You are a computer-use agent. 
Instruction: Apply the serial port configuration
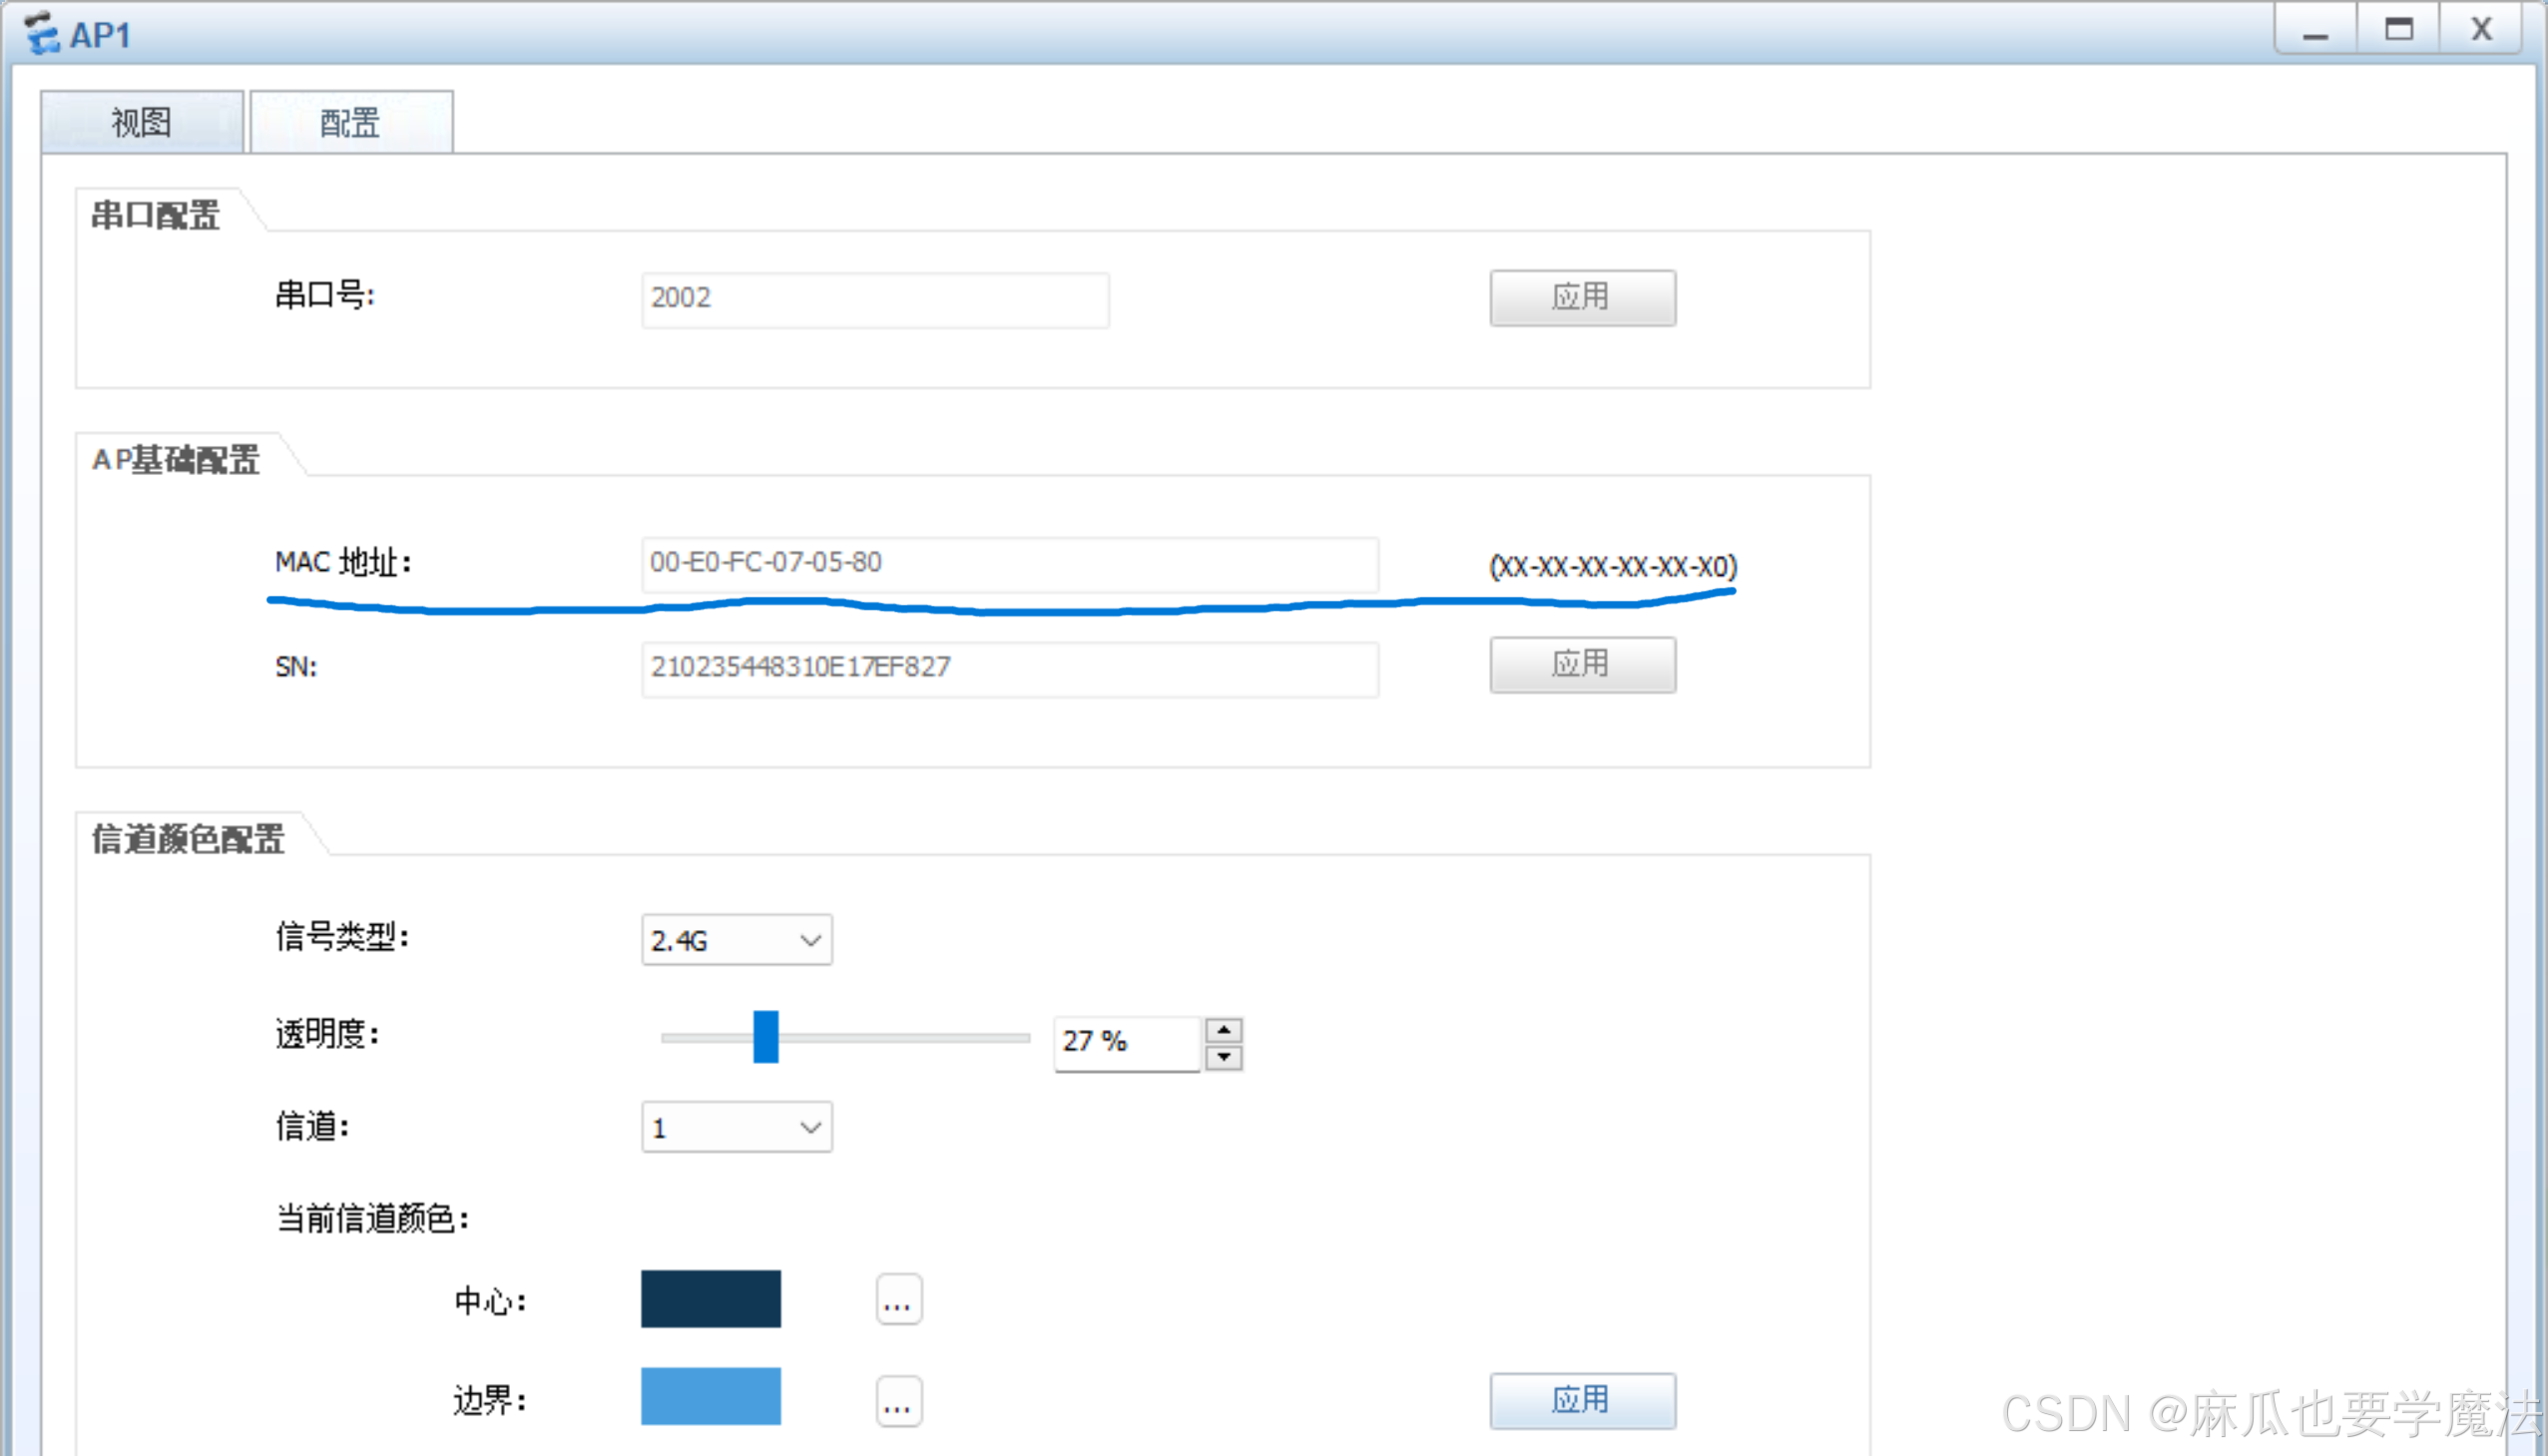coord(1581,297)
